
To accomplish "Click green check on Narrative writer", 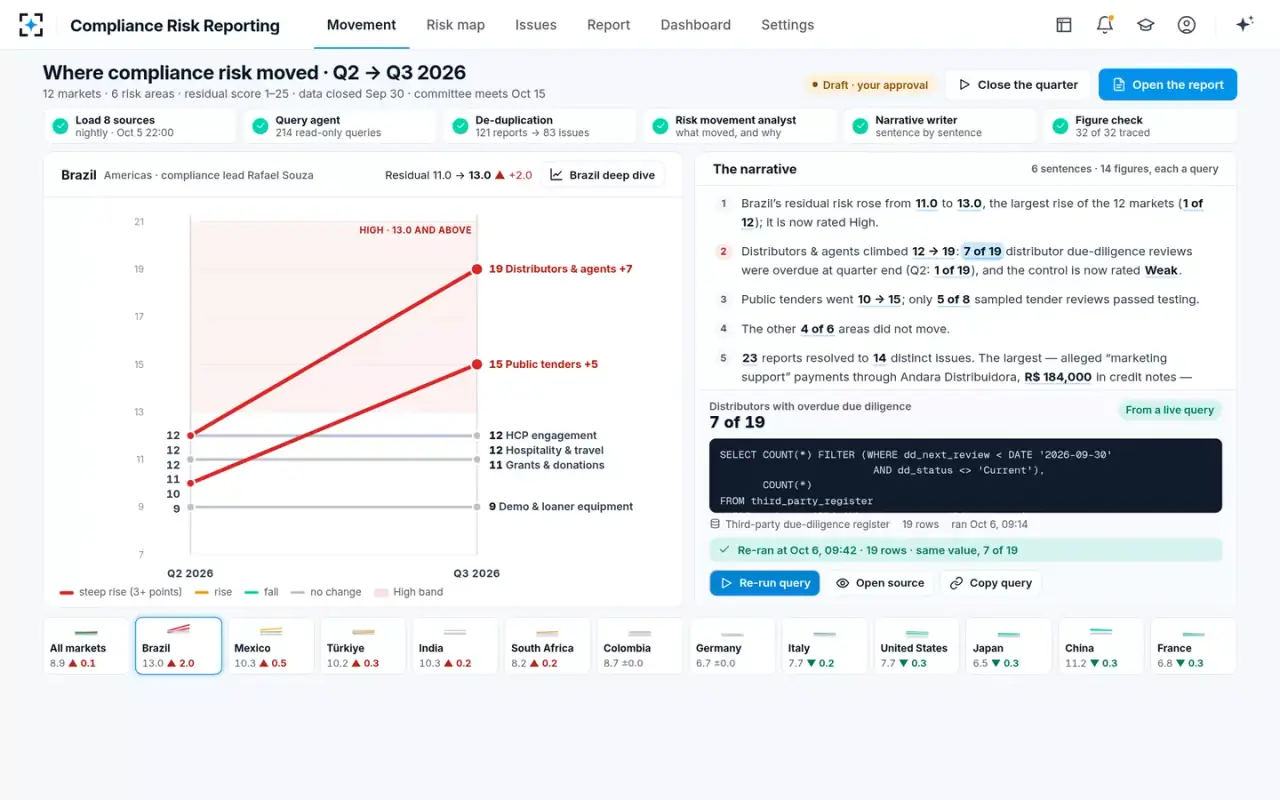I will (x=860, y=126).
